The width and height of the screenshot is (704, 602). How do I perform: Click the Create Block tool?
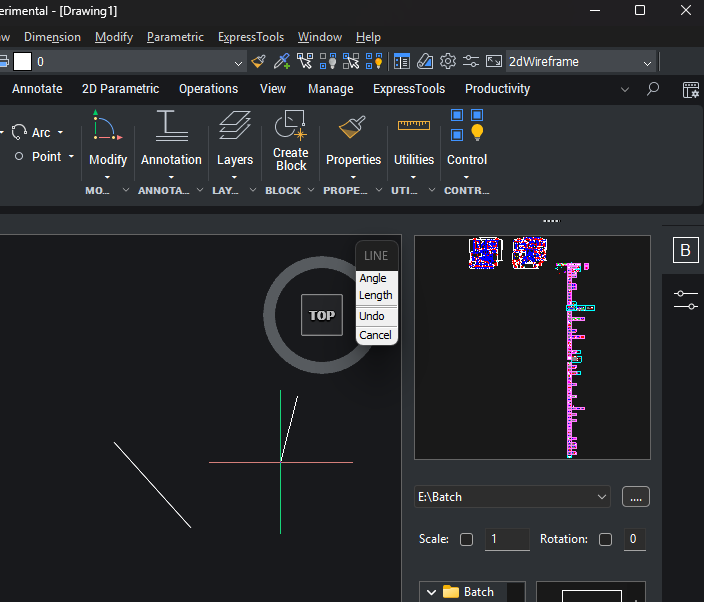pos(291,141)
